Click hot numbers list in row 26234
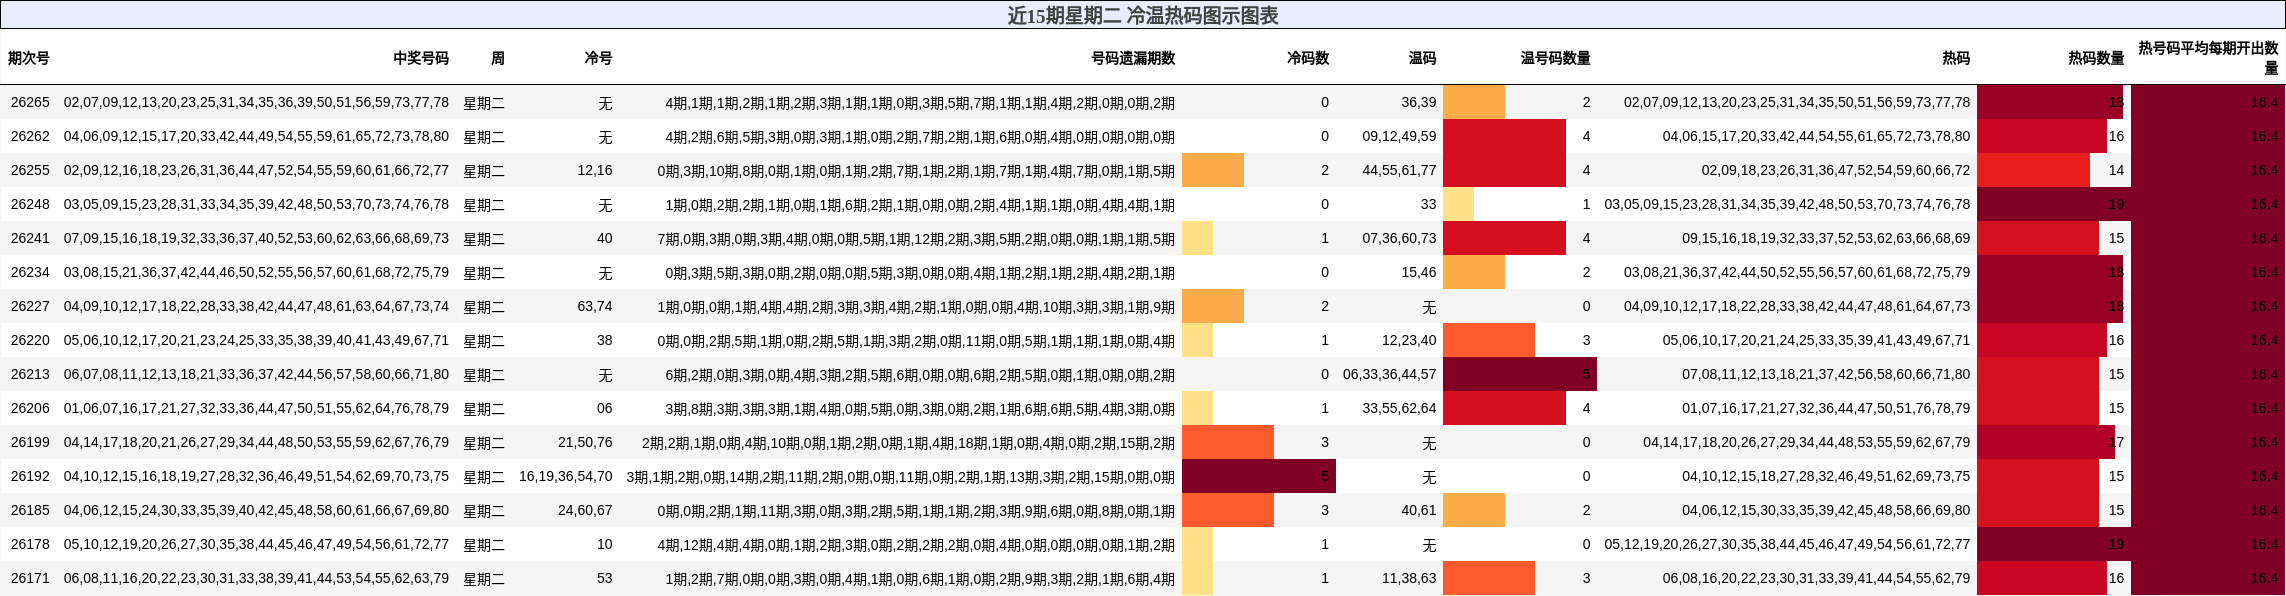The width and height of the screenshot is (2286, 596). [x=1797, y=272]
